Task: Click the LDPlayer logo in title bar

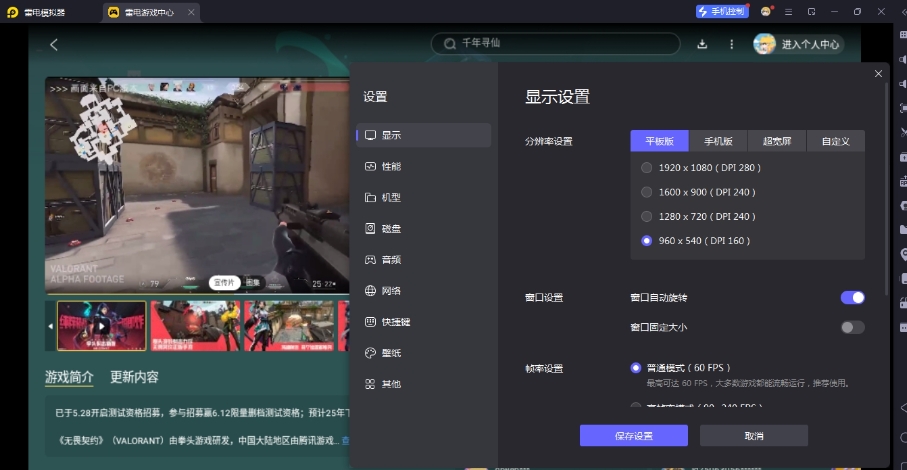Action: (x=12, y=12)
